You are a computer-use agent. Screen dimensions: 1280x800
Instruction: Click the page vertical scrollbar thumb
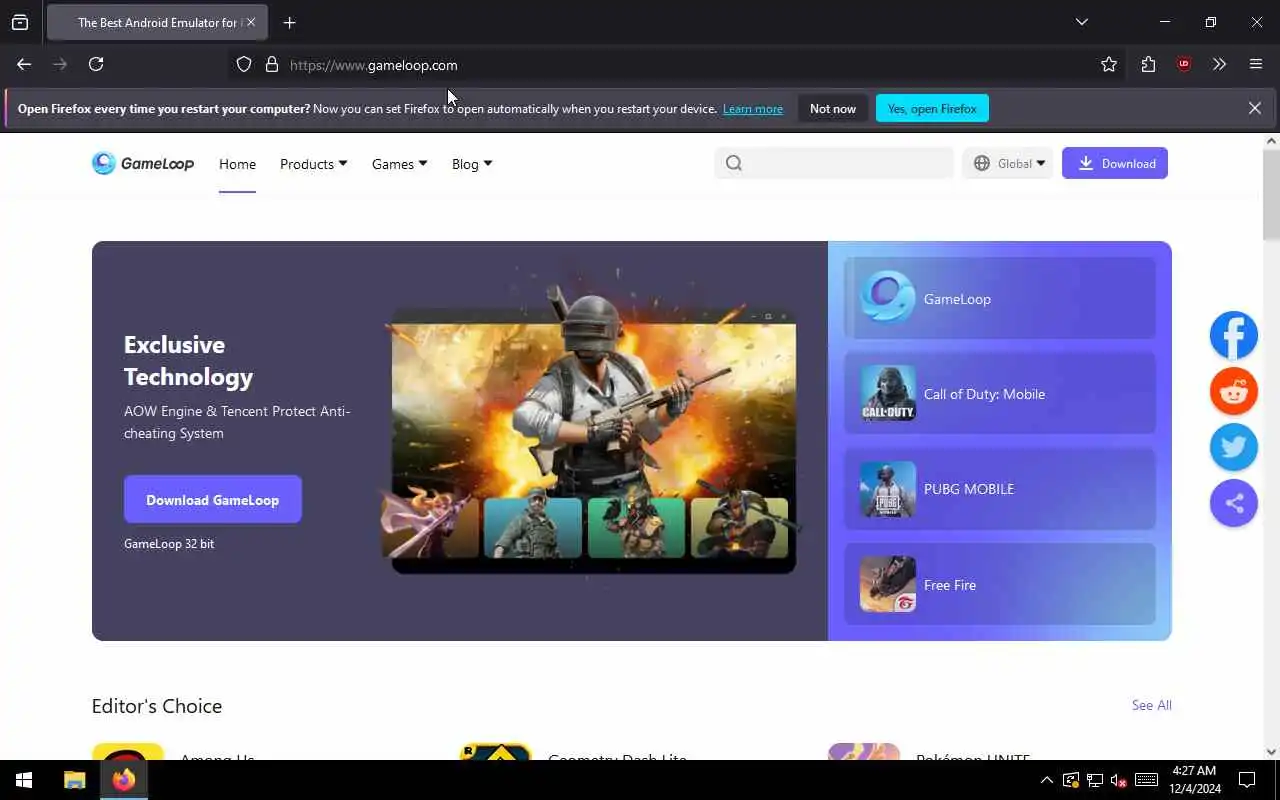pos(1271,195)
